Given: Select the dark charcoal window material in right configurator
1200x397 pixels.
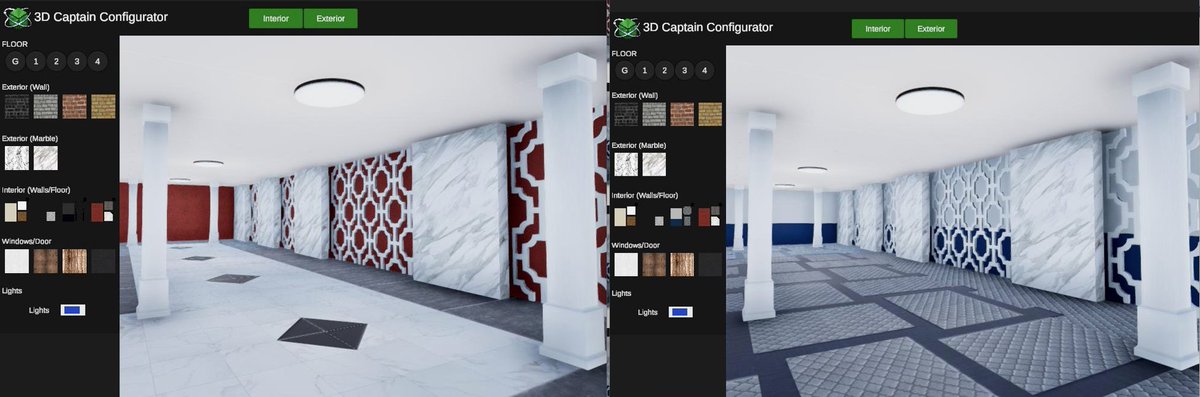Looking at the screenshot, I should 710,264.
